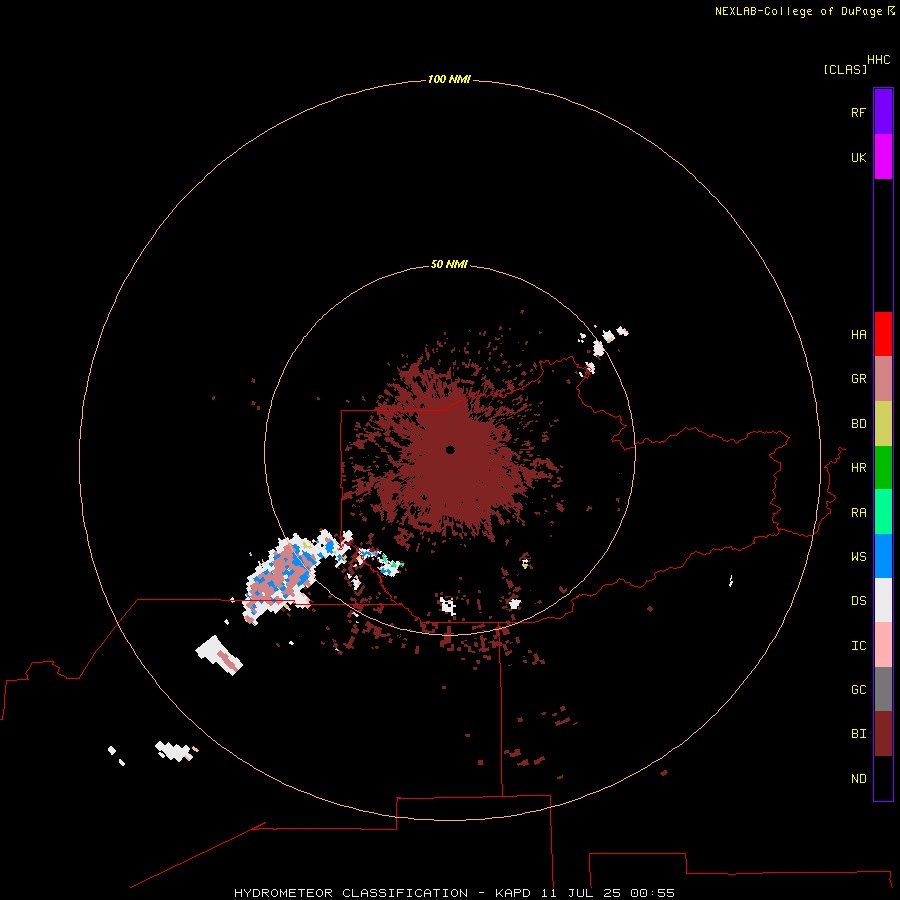This screenshot has height=900, width=900.
Task: Click the 'GC' legend label
Action: click(x=858, y=690)
